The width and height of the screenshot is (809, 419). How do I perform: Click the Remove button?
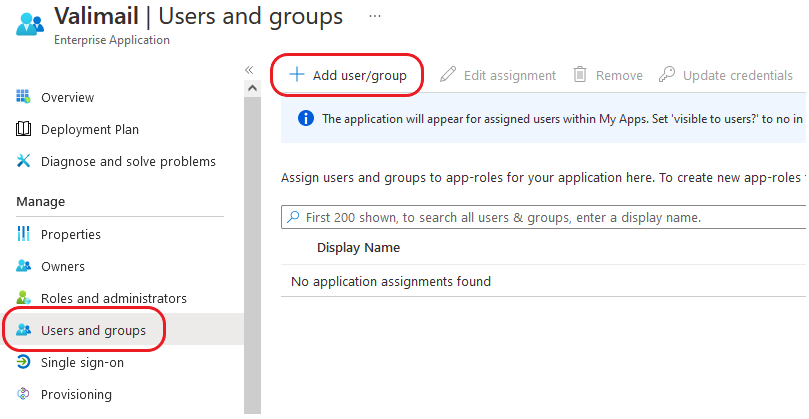608,75
